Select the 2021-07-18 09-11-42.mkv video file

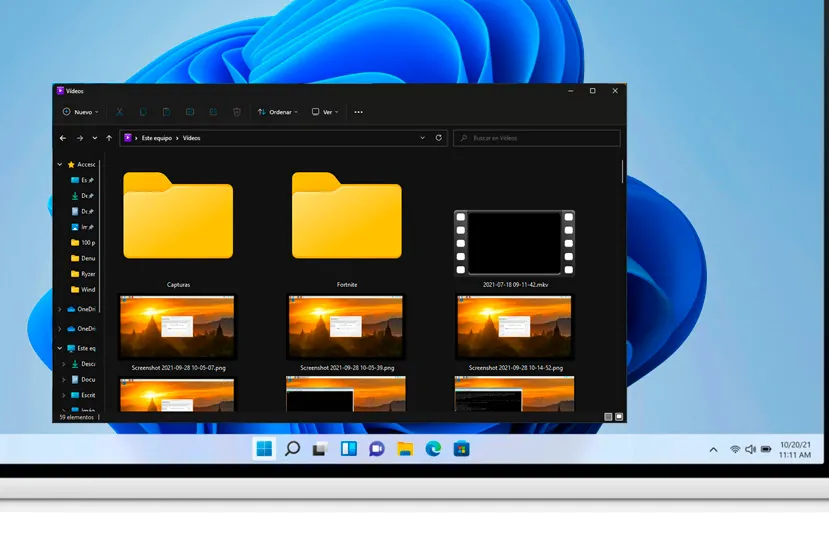(x=515, y=248)
